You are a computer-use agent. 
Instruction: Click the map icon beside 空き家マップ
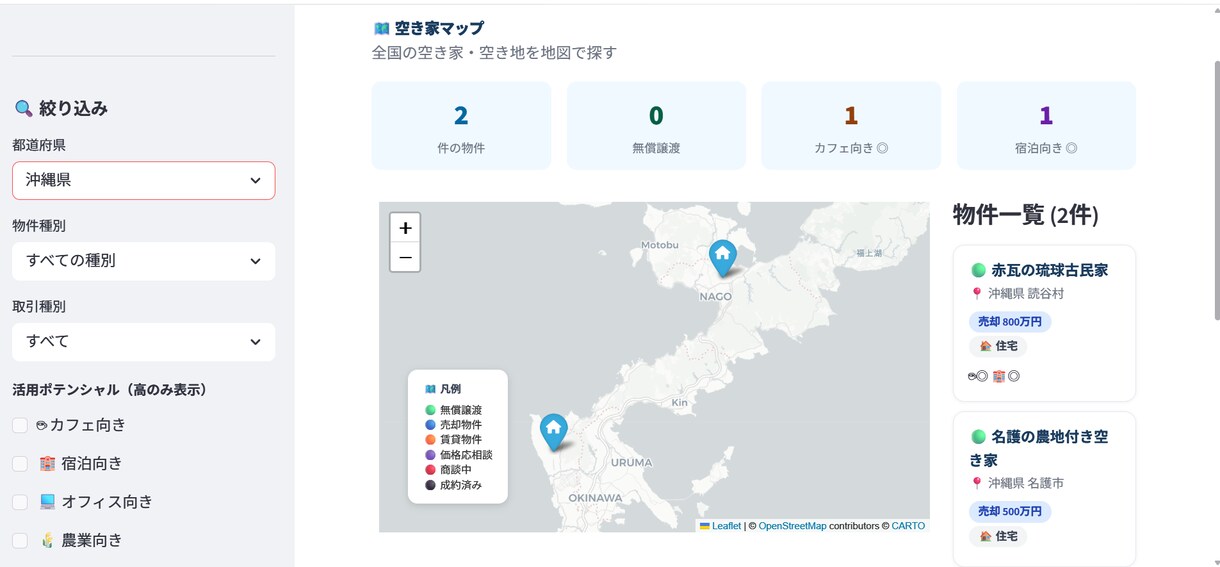[381, 29]
